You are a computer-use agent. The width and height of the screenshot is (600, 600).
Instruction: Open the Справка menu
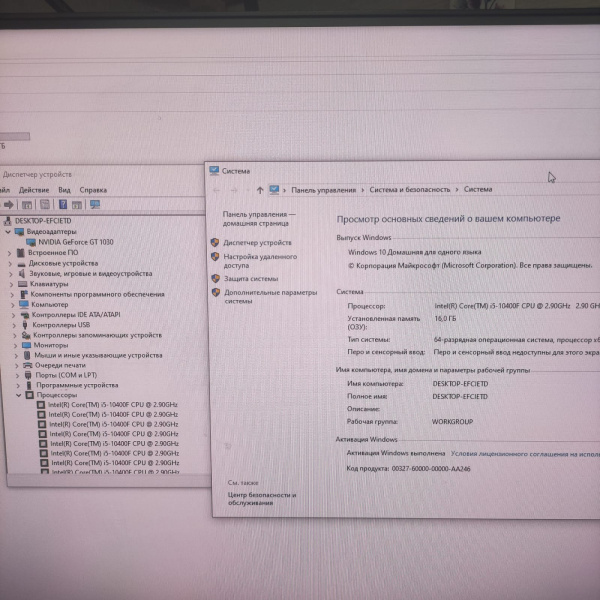[x=93, y=190]
